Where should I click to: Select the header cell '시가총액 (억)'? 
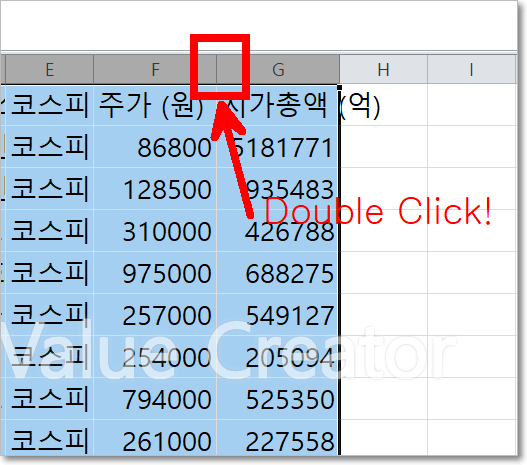(x=278, y=105)
